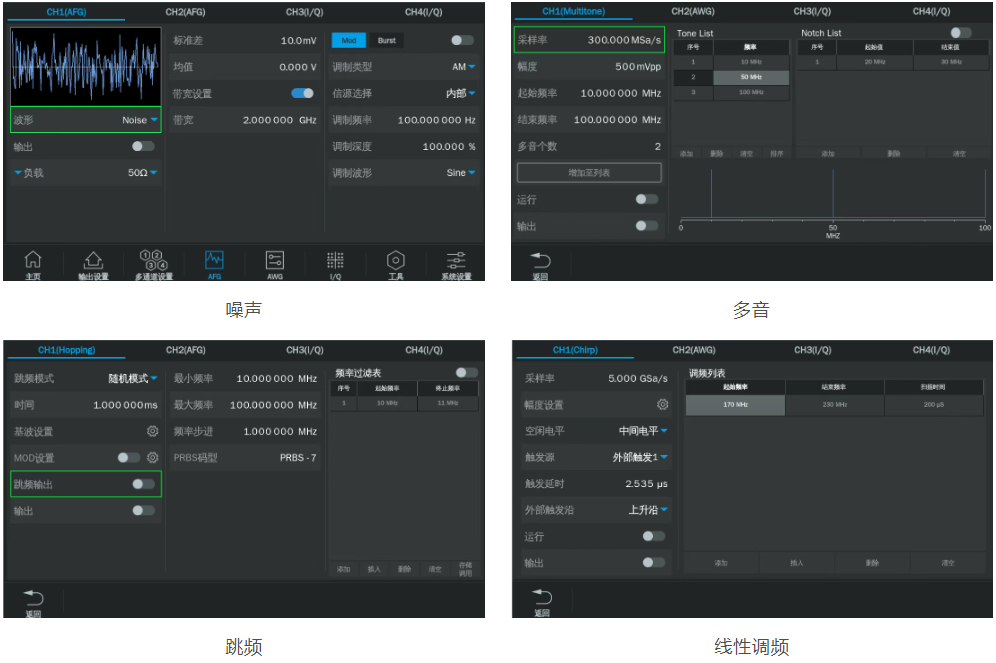
Task: Open the 工具 tools hexagon icon
Action: click(x=396, y=263)
